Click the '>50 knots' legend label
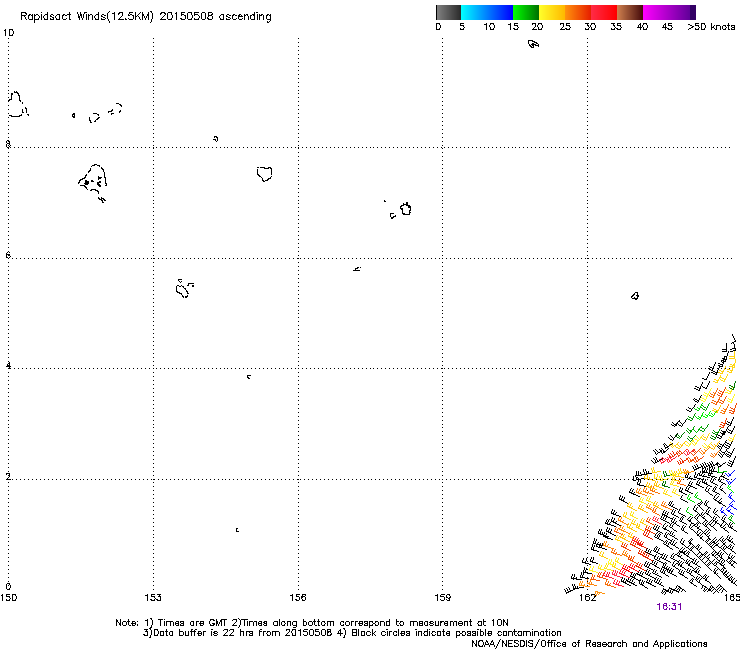 coord(711,27)
